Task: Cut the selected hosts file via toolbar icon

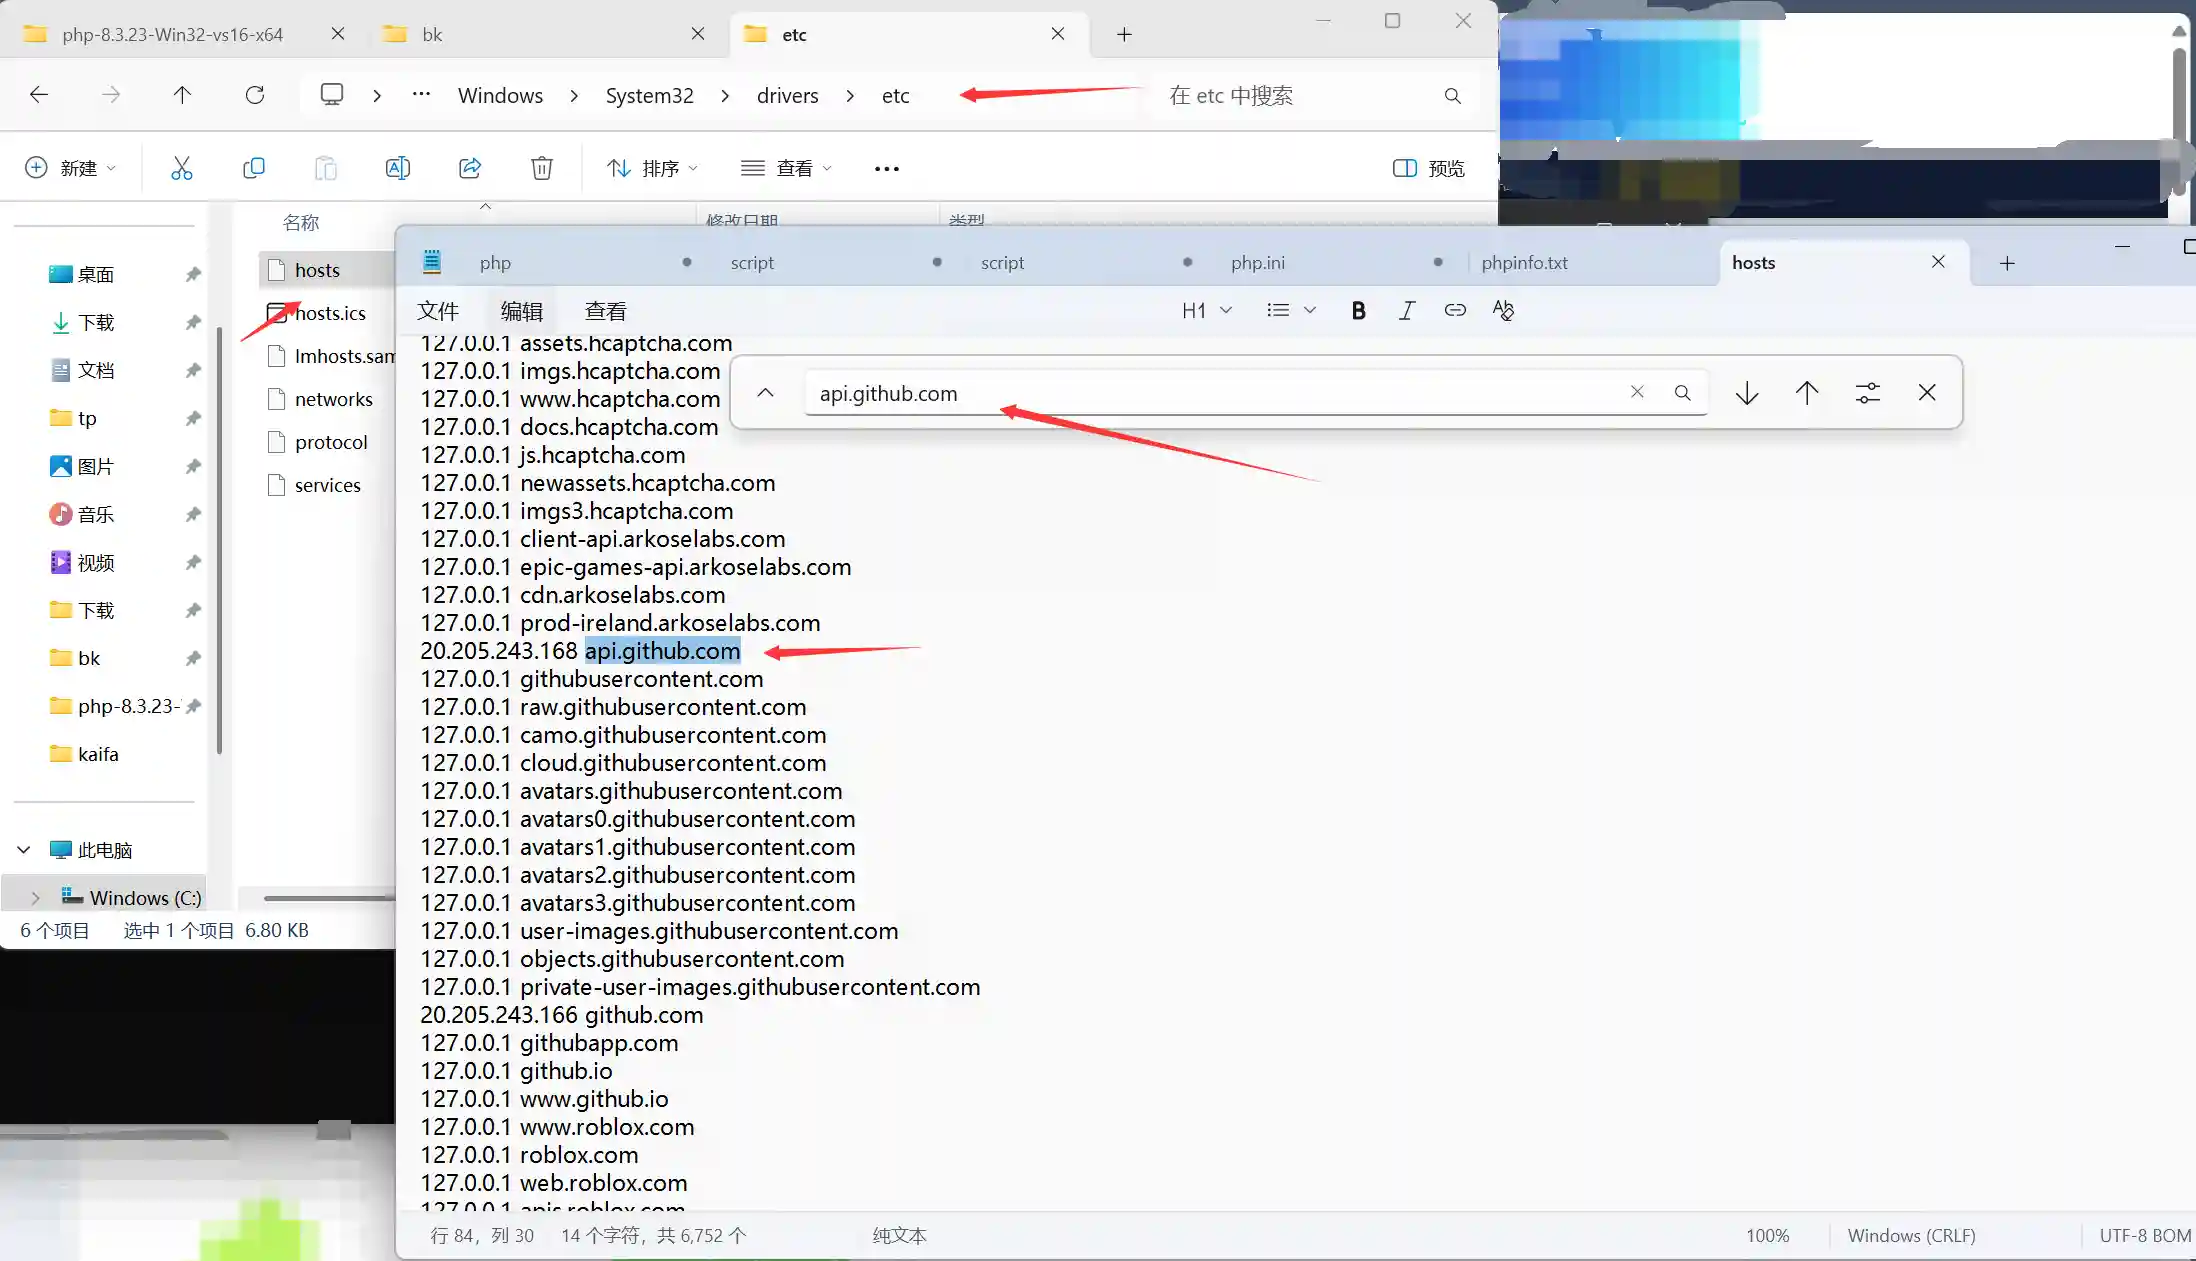Action: [181, 167]
